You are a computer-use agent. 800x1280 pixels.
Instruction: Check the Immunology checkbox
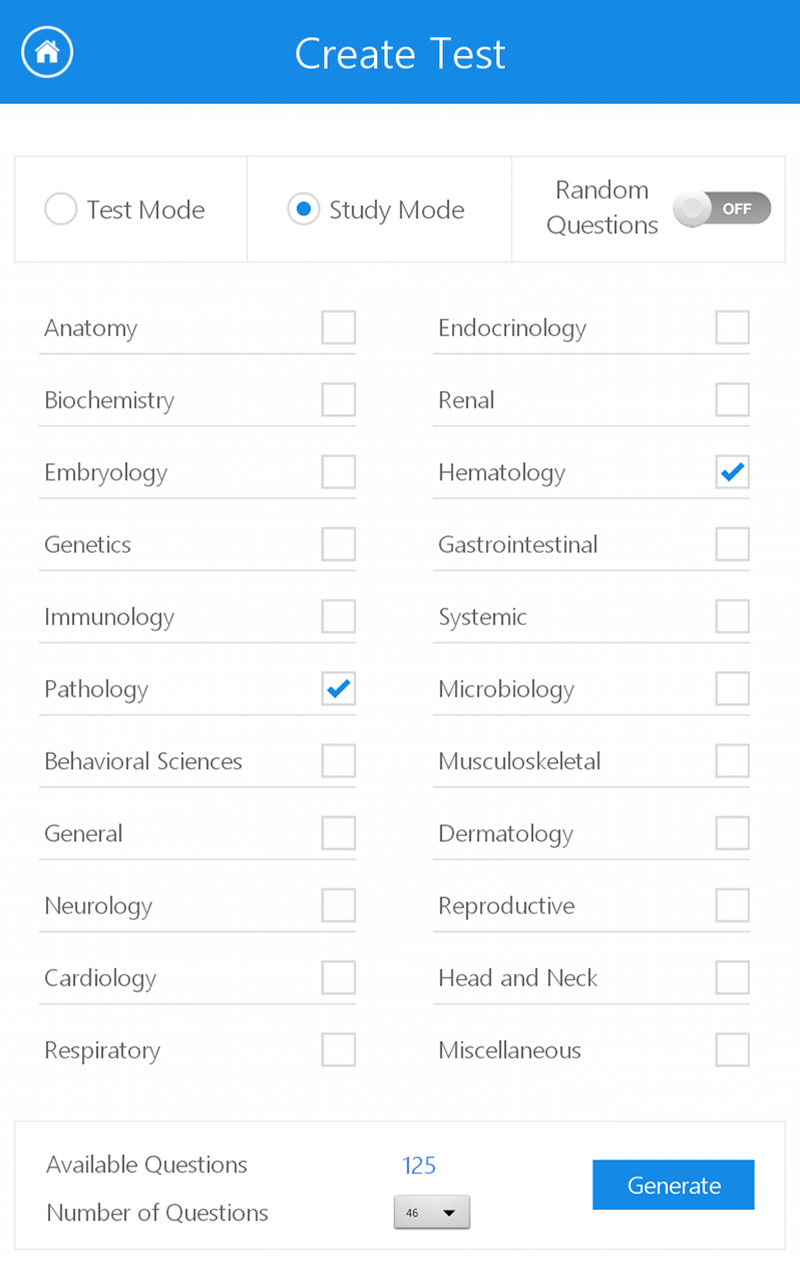pyautogui.click(x=339, y=616)
